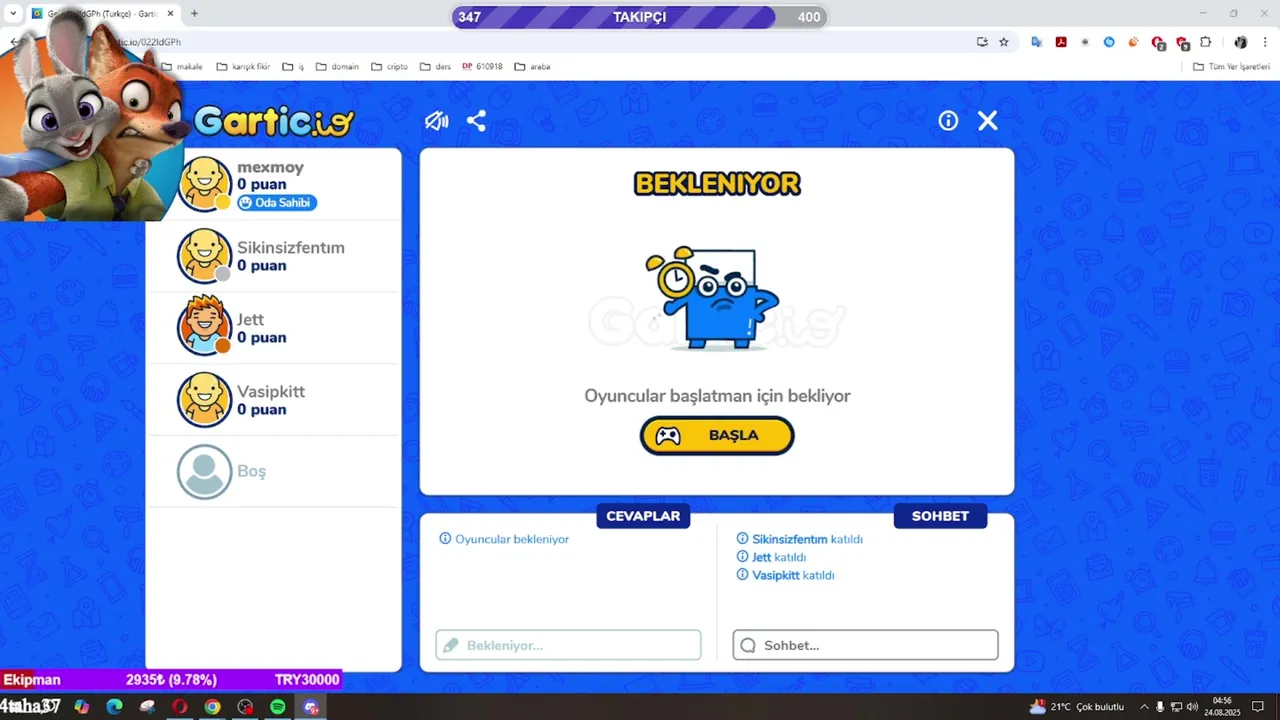Open Adobe Acrobat extension icon
Screen dimensions: 1280x720
pyautogui.click(x=1061, y=42)
